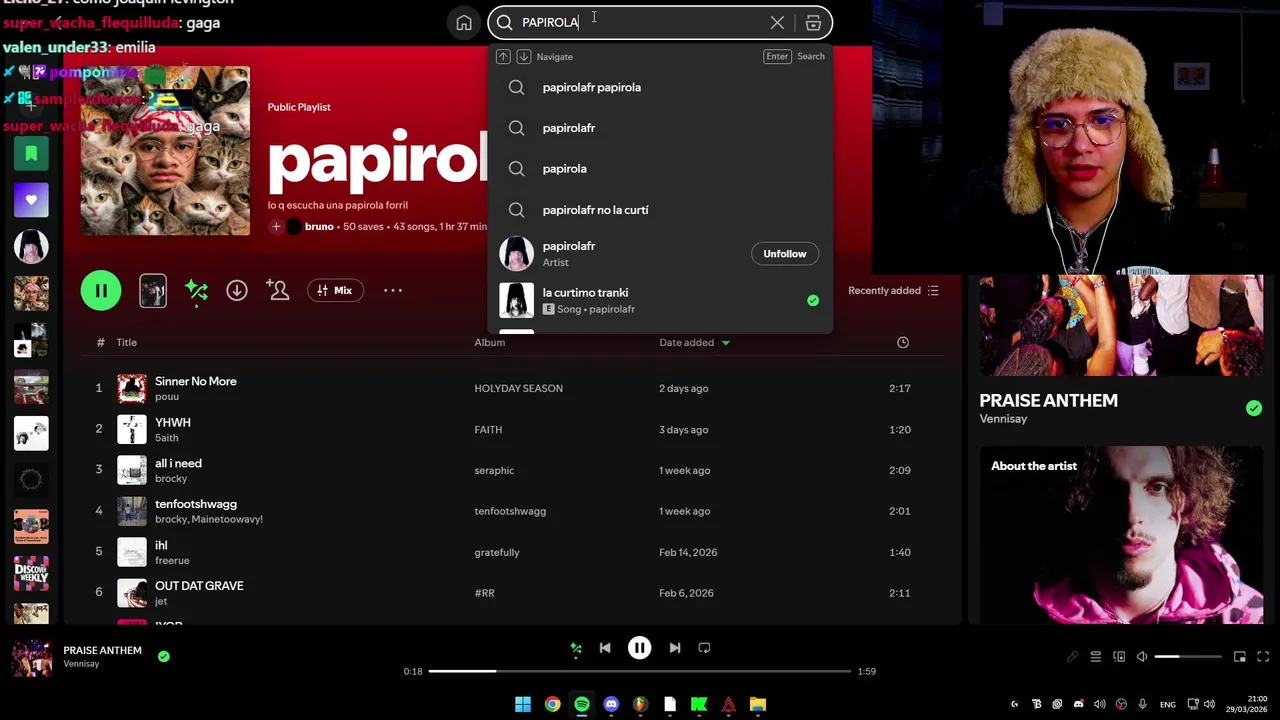Viewport: 1280px width, 720px height.
Task: Open Discord from the taskbar
Action: pos(611,704)
